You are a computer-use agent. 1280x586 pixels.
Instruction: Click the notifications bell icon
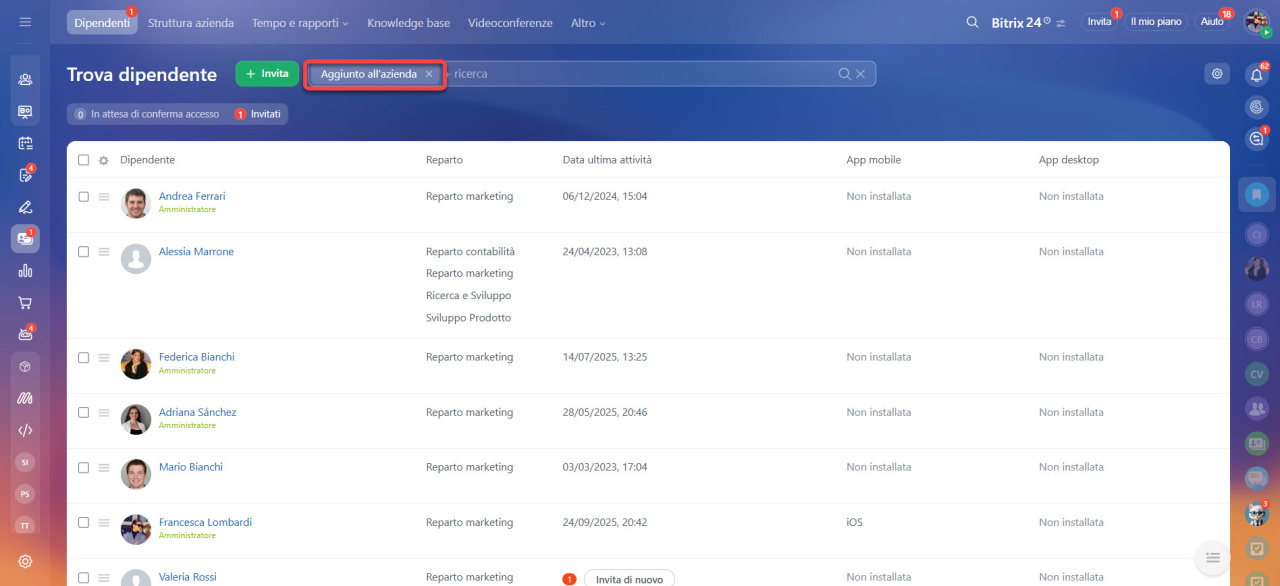pyautogui.click(x=1256, y=75)
